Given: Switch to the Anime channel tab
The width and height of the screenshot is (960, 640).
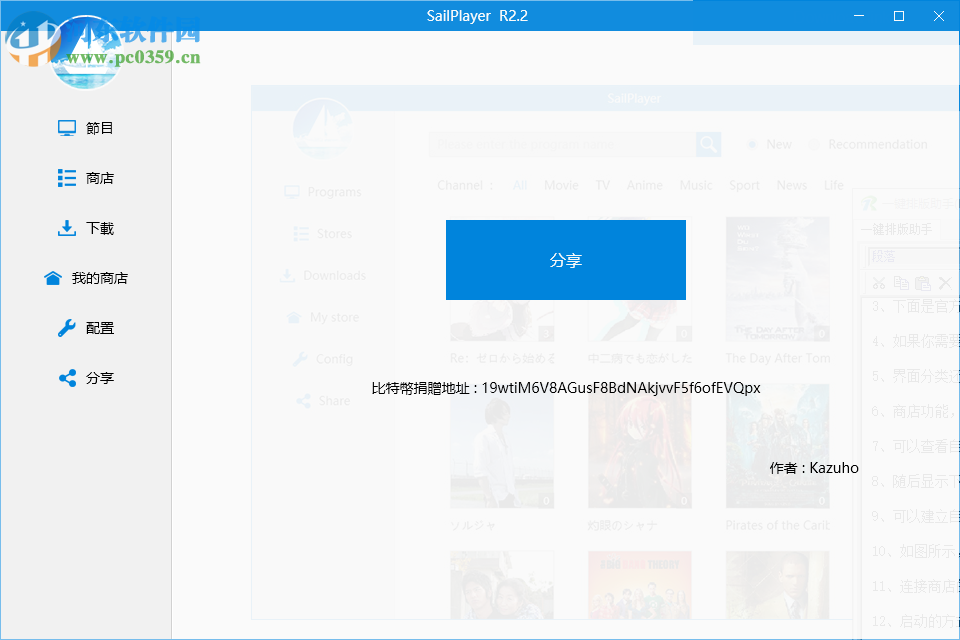Looking at the screenshot, I should coord(644,185).
